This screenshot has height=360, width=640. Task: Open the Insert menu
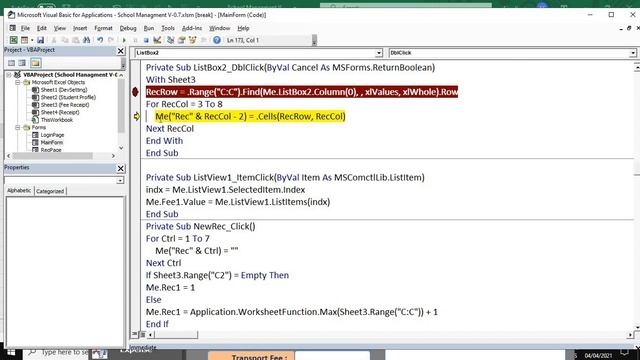(x=80, y=28)
